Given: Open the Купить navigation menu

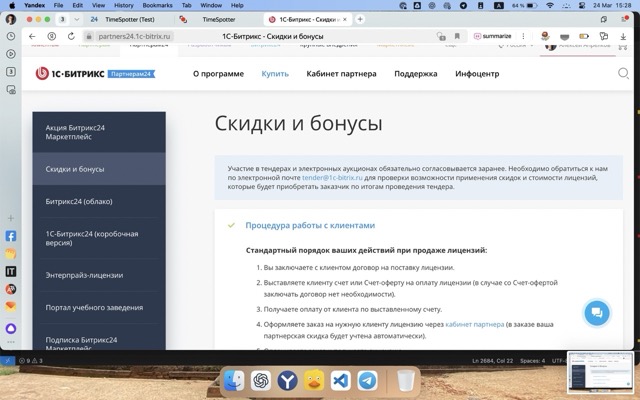Looking at the screenshot, I should (275, 74).
